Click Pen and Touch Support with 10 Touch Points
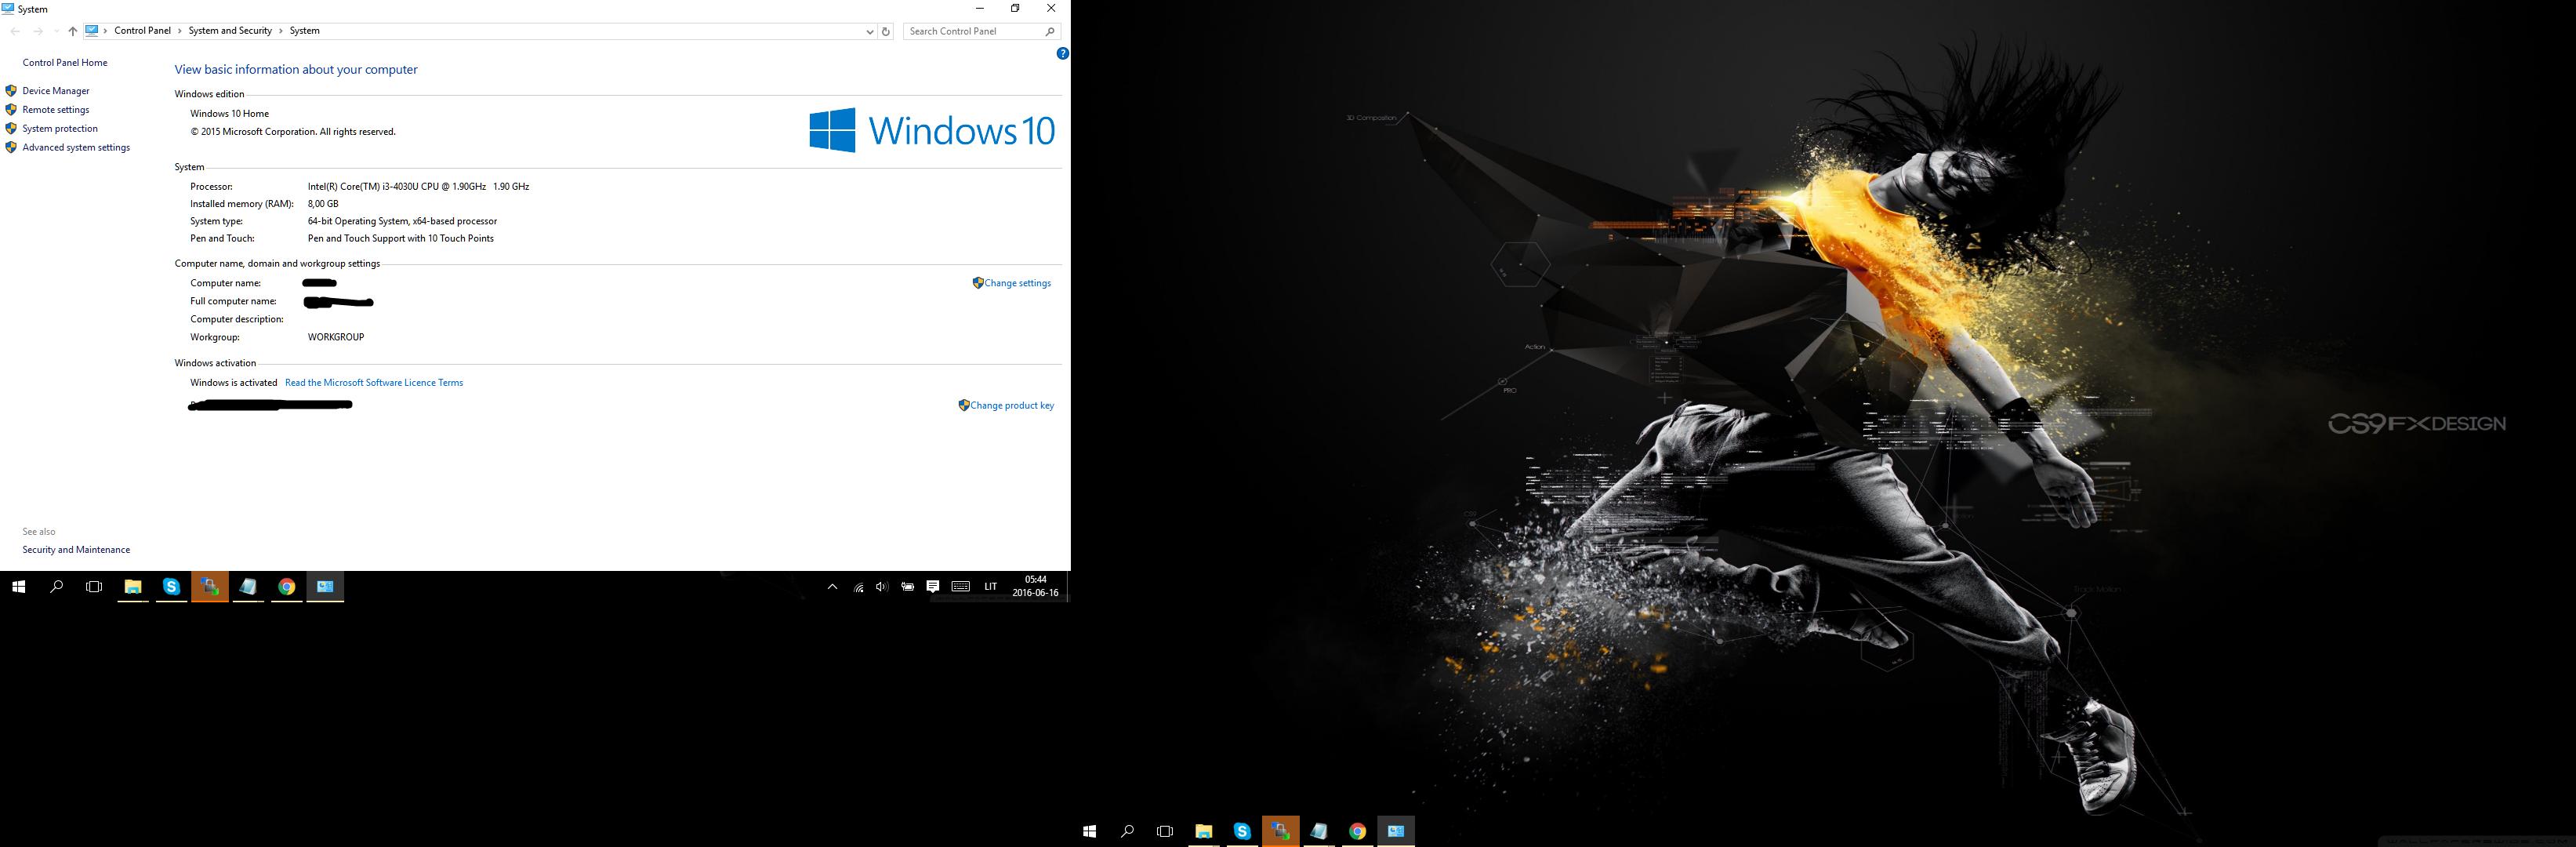The width and height of the screenshot is (2576, 847). (x=401, y=239)
